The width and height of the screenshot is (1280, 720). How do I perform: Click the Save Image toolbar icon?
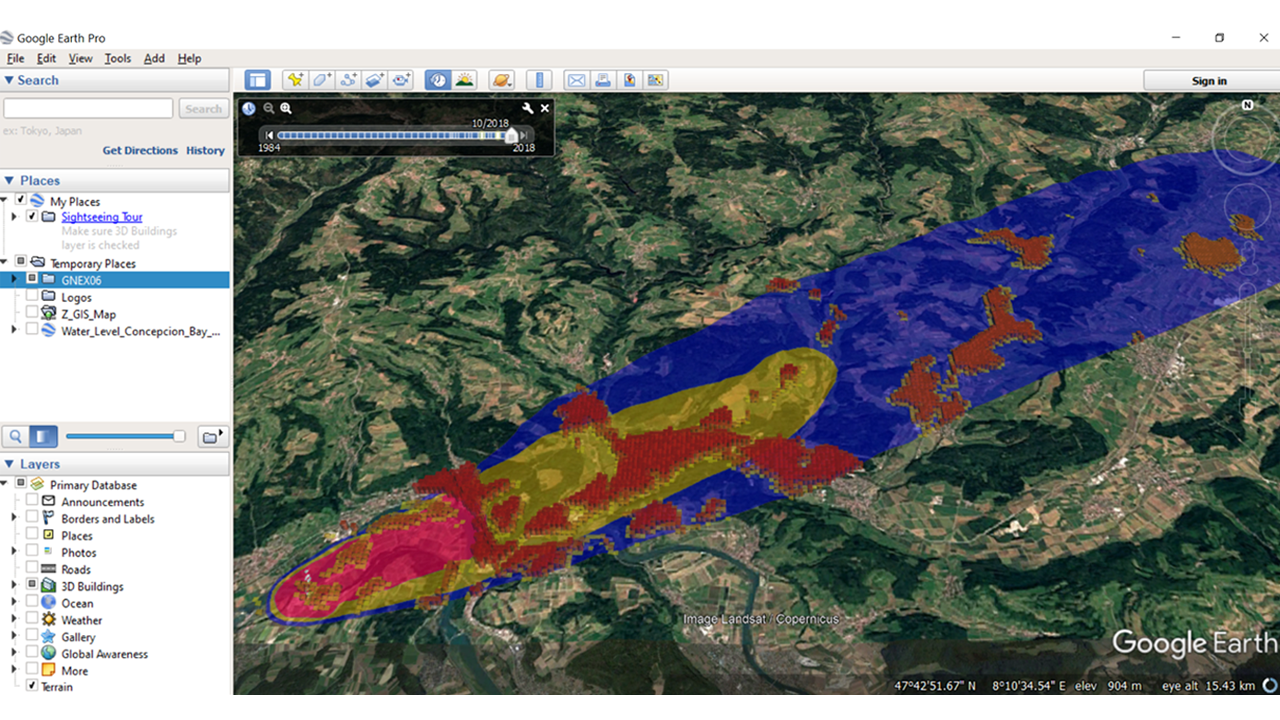click(x=629, y=80)
